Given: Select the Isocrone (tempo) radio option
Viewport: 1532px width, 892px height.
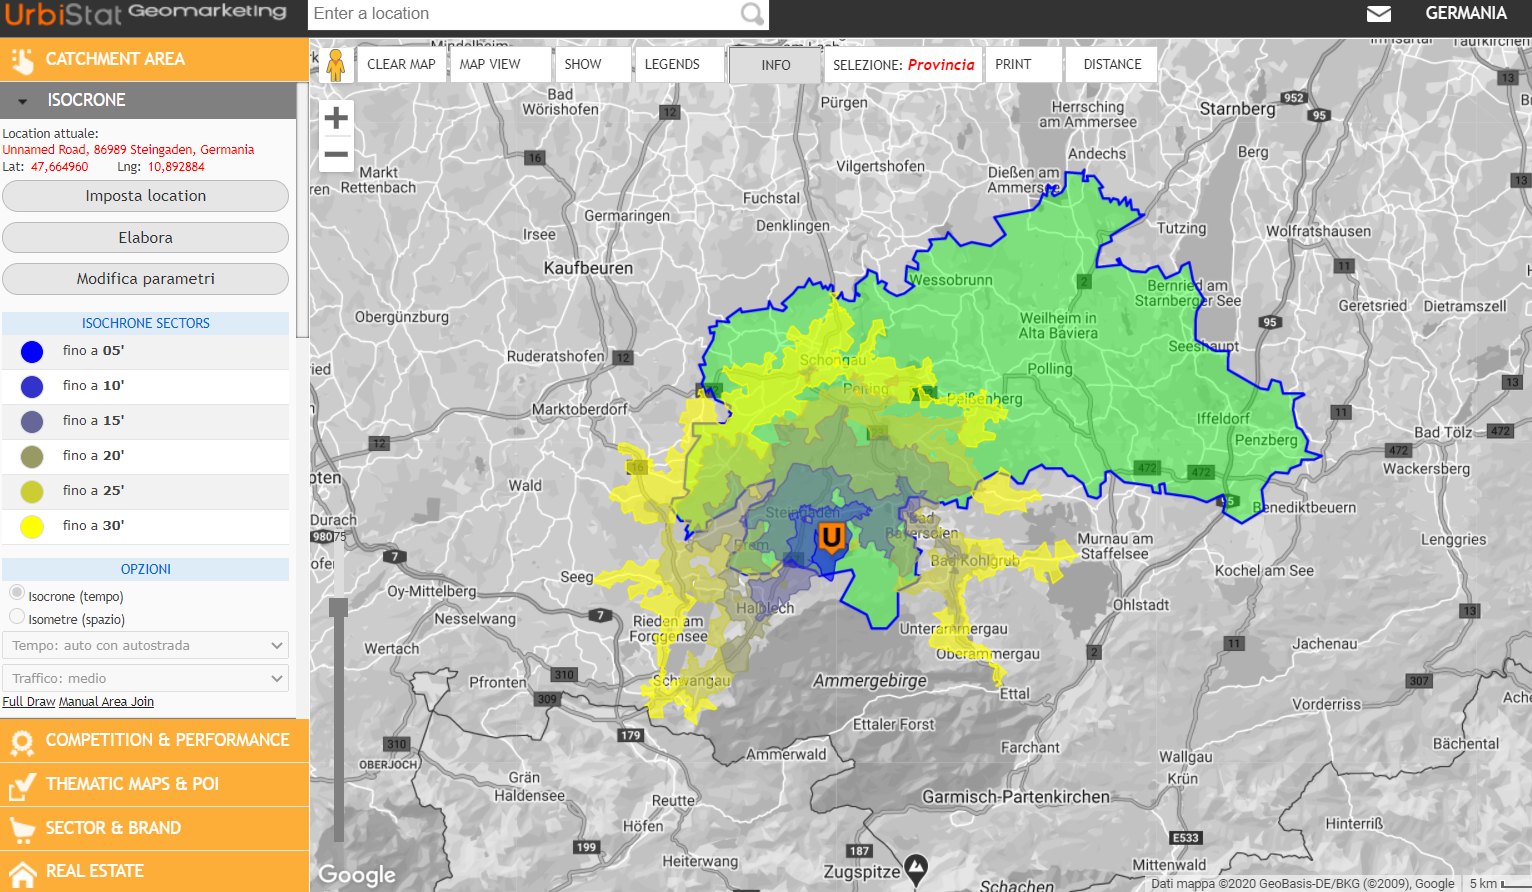Looking at the screenshot, I should [17, 593].
